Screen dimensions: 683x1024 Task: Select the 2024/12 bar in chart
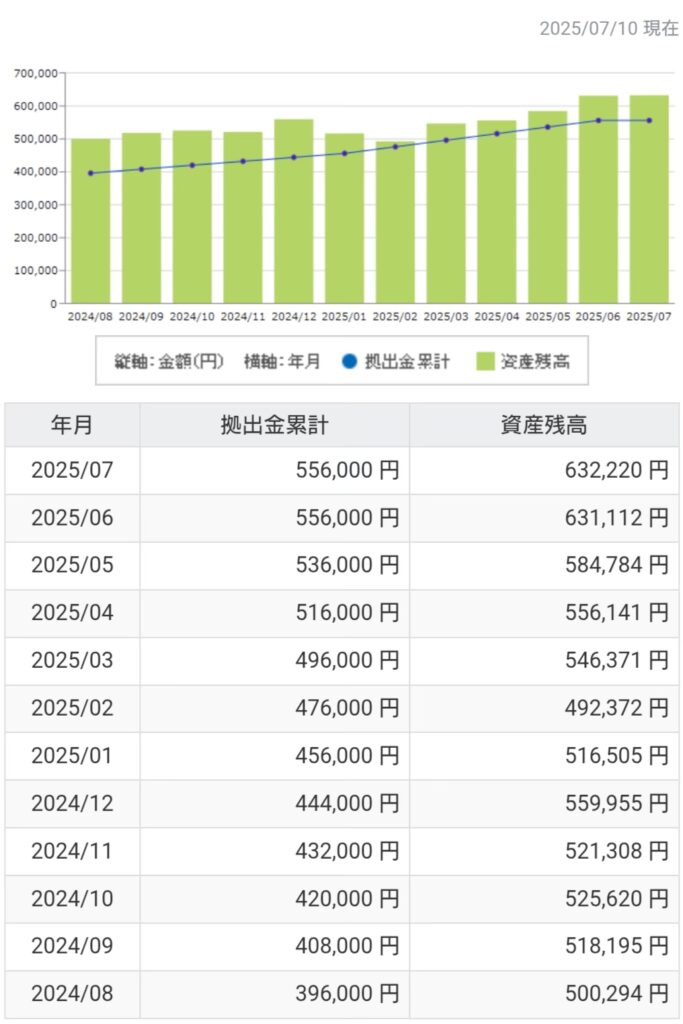[294, 211]
